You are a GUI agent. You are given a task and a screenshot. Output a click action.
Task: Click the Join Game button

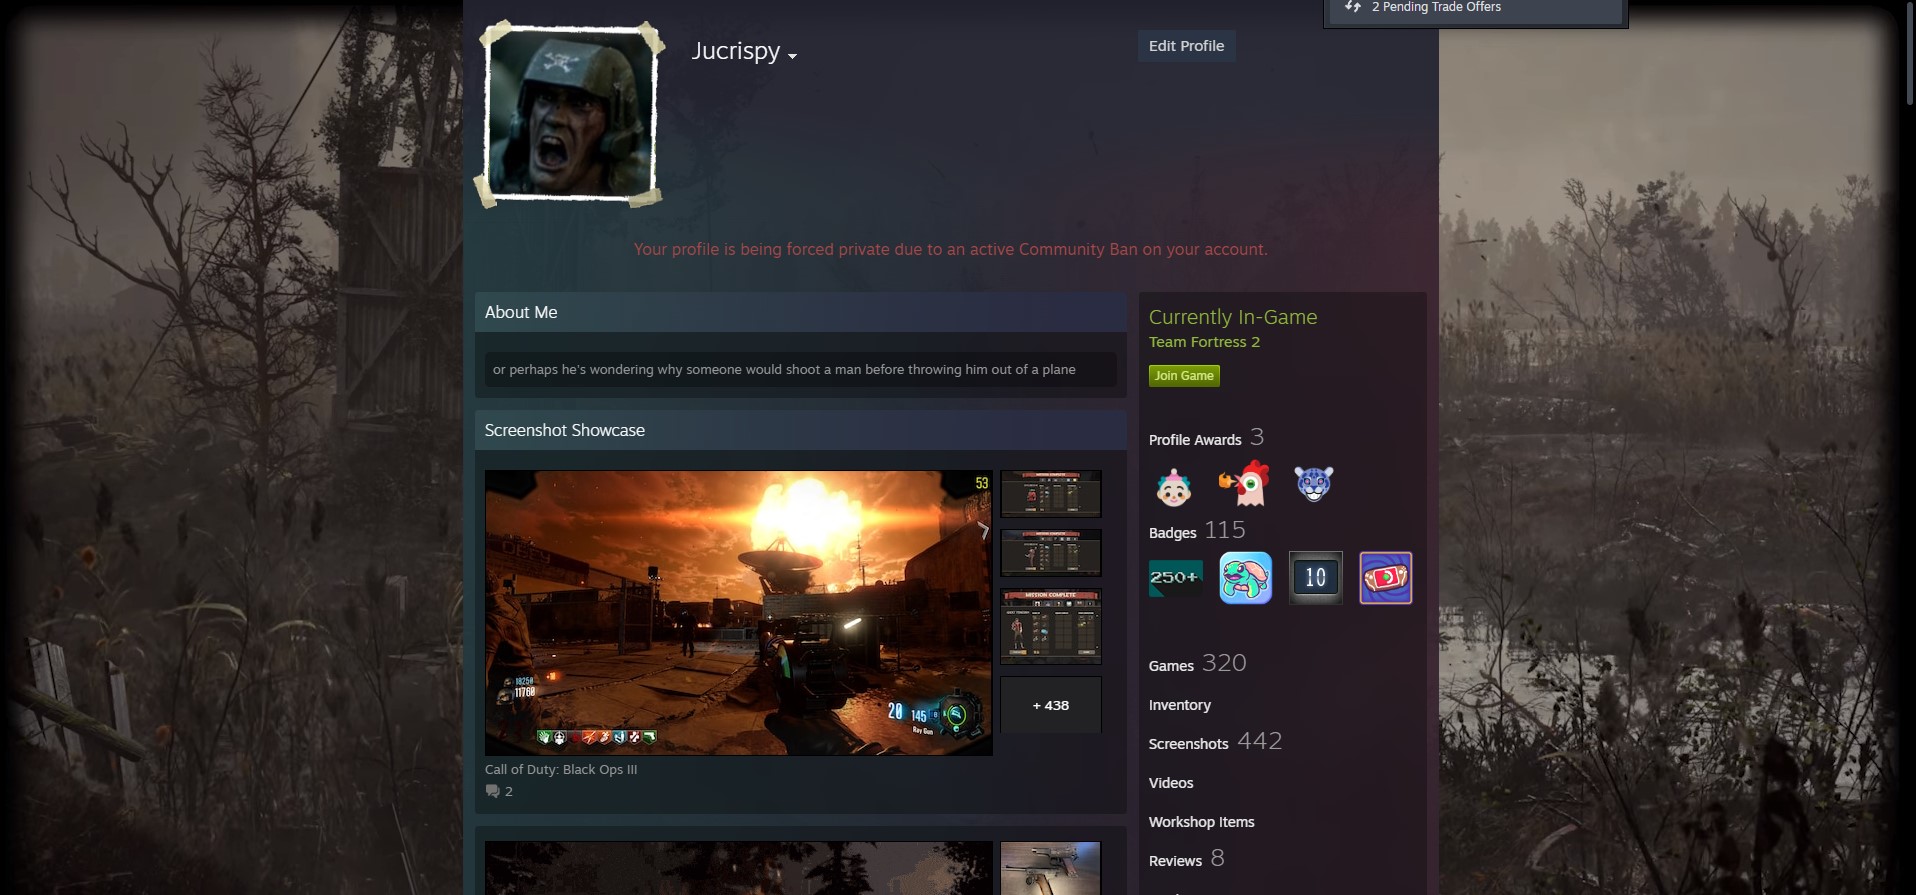click(x=1184, y=376)
